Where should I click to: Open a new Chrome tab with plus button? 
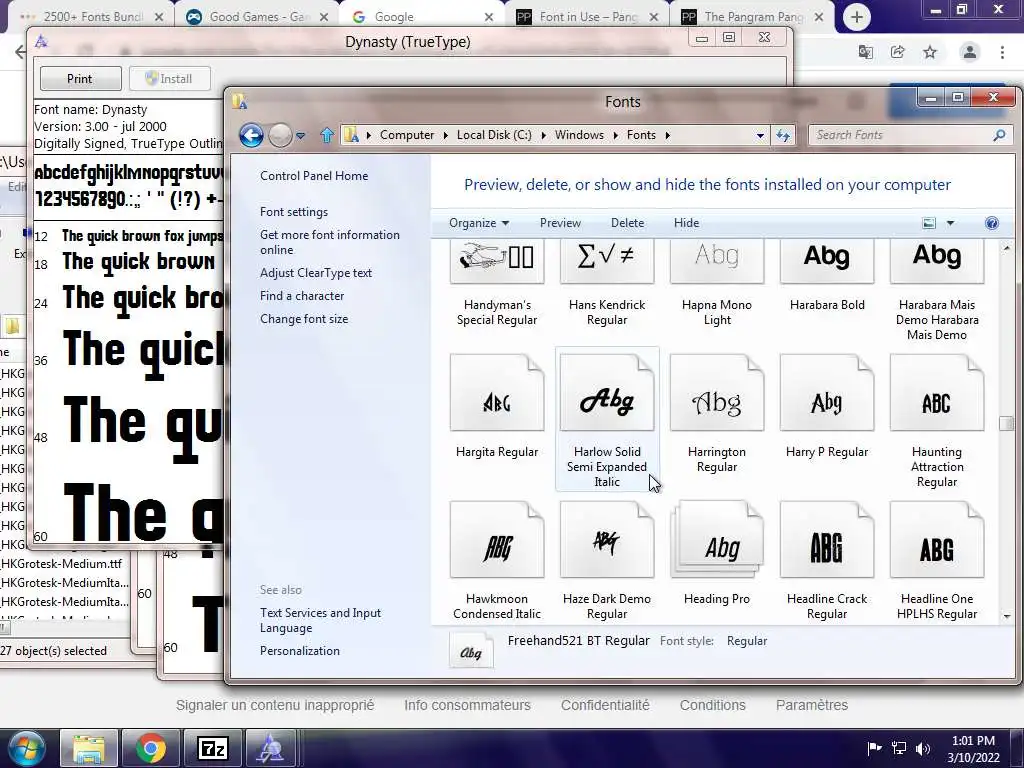[x=857, y=17]
